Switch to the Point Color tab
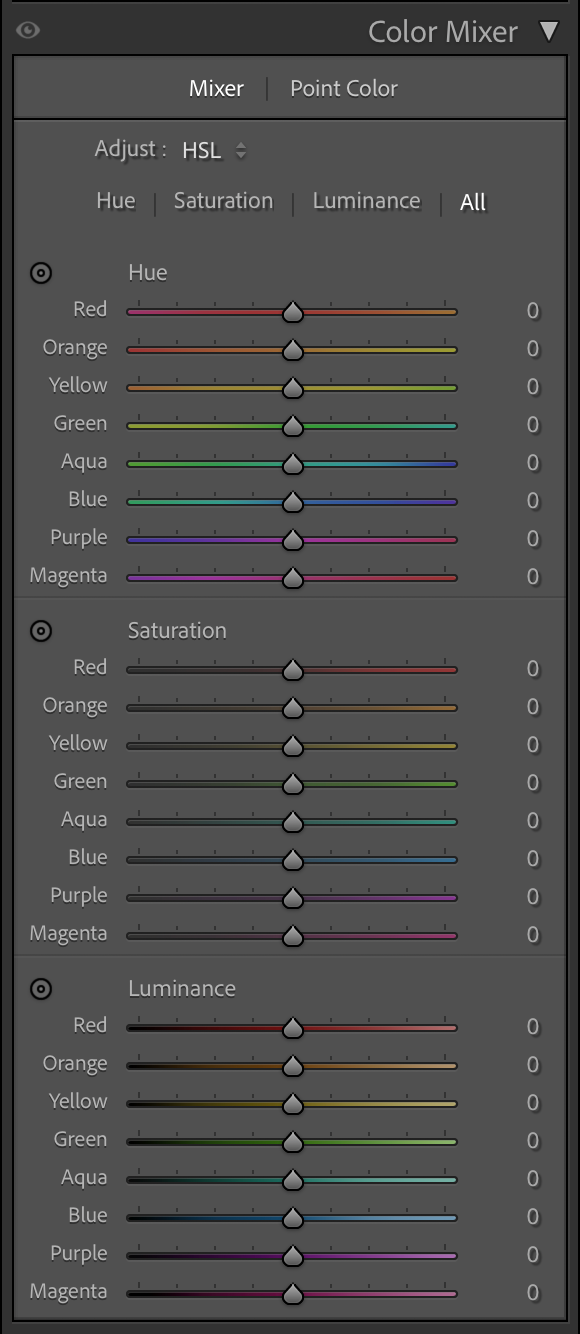 pyautogui.click(x=343, y=88)
